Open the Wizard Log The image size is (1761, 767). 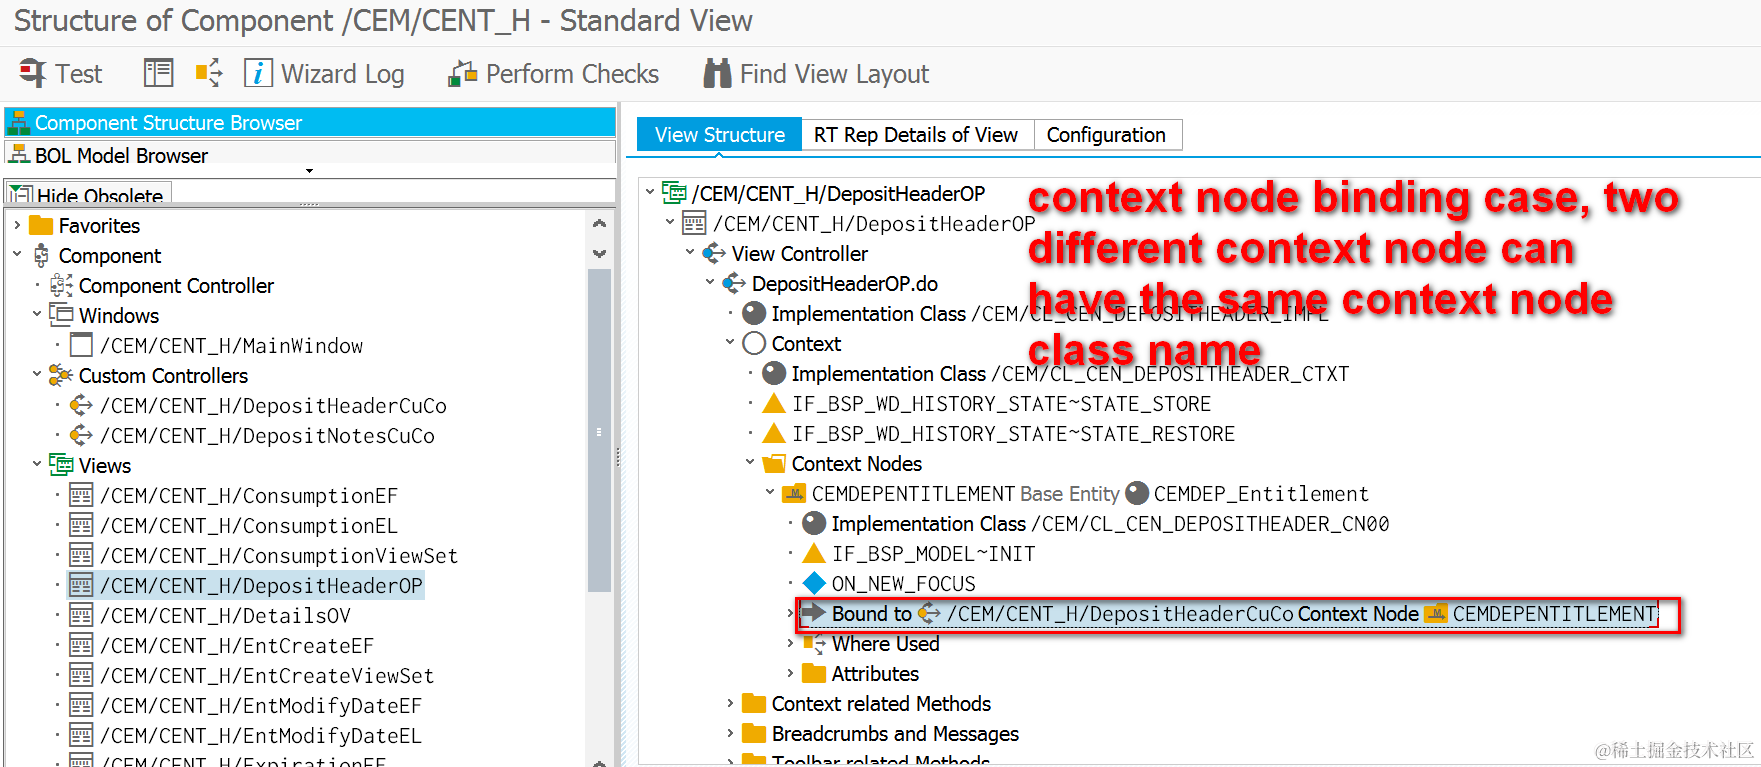point(324,74)
